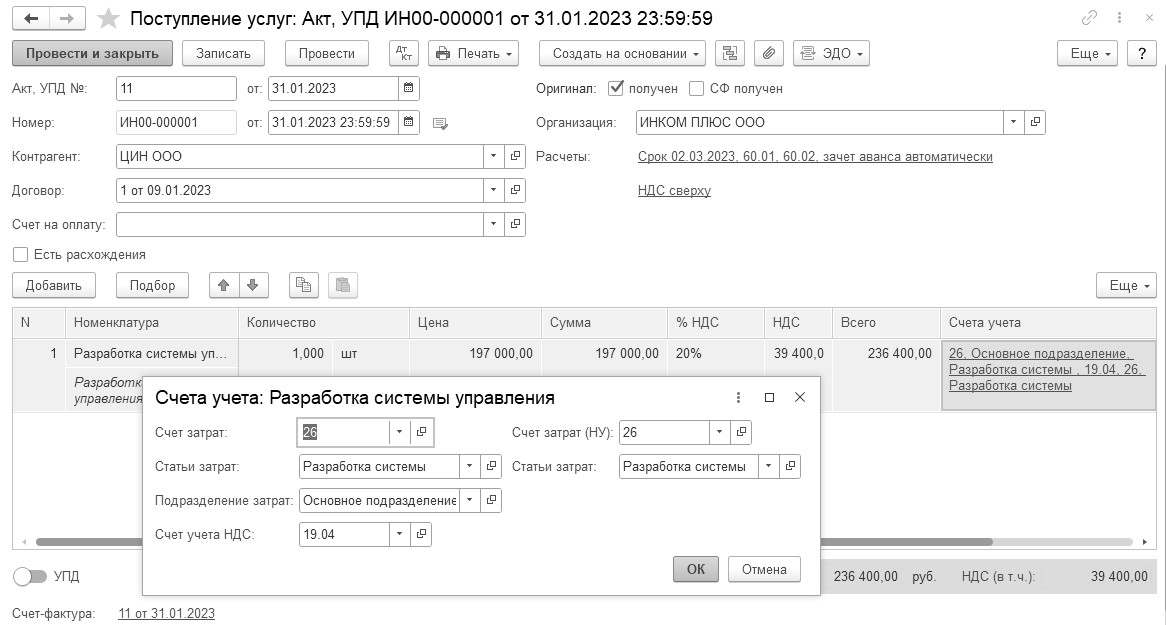Click Счета учета cell link in table
This screenshot has height=625, width=1166.
click(x=1047, y=370)
